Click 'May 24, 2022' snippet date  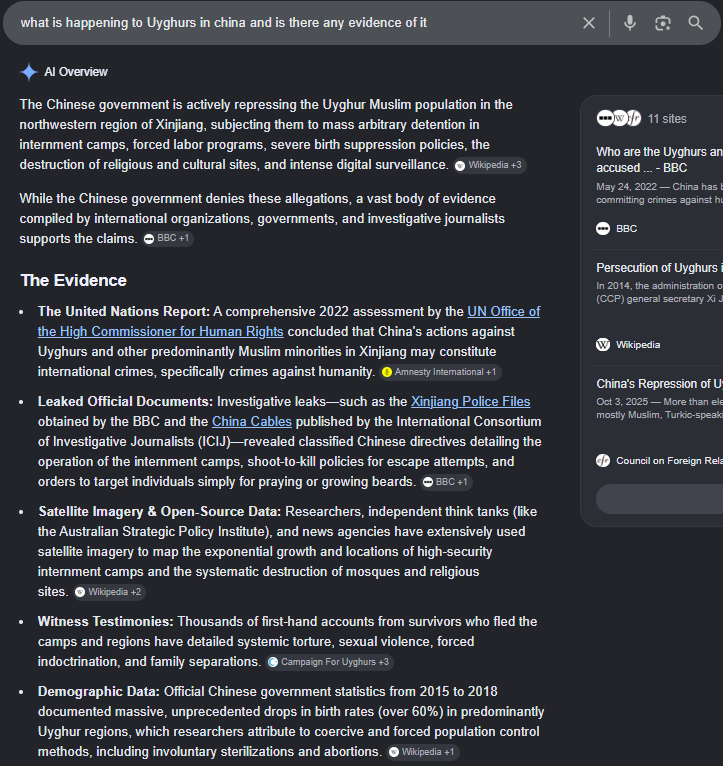click(626, 187)
